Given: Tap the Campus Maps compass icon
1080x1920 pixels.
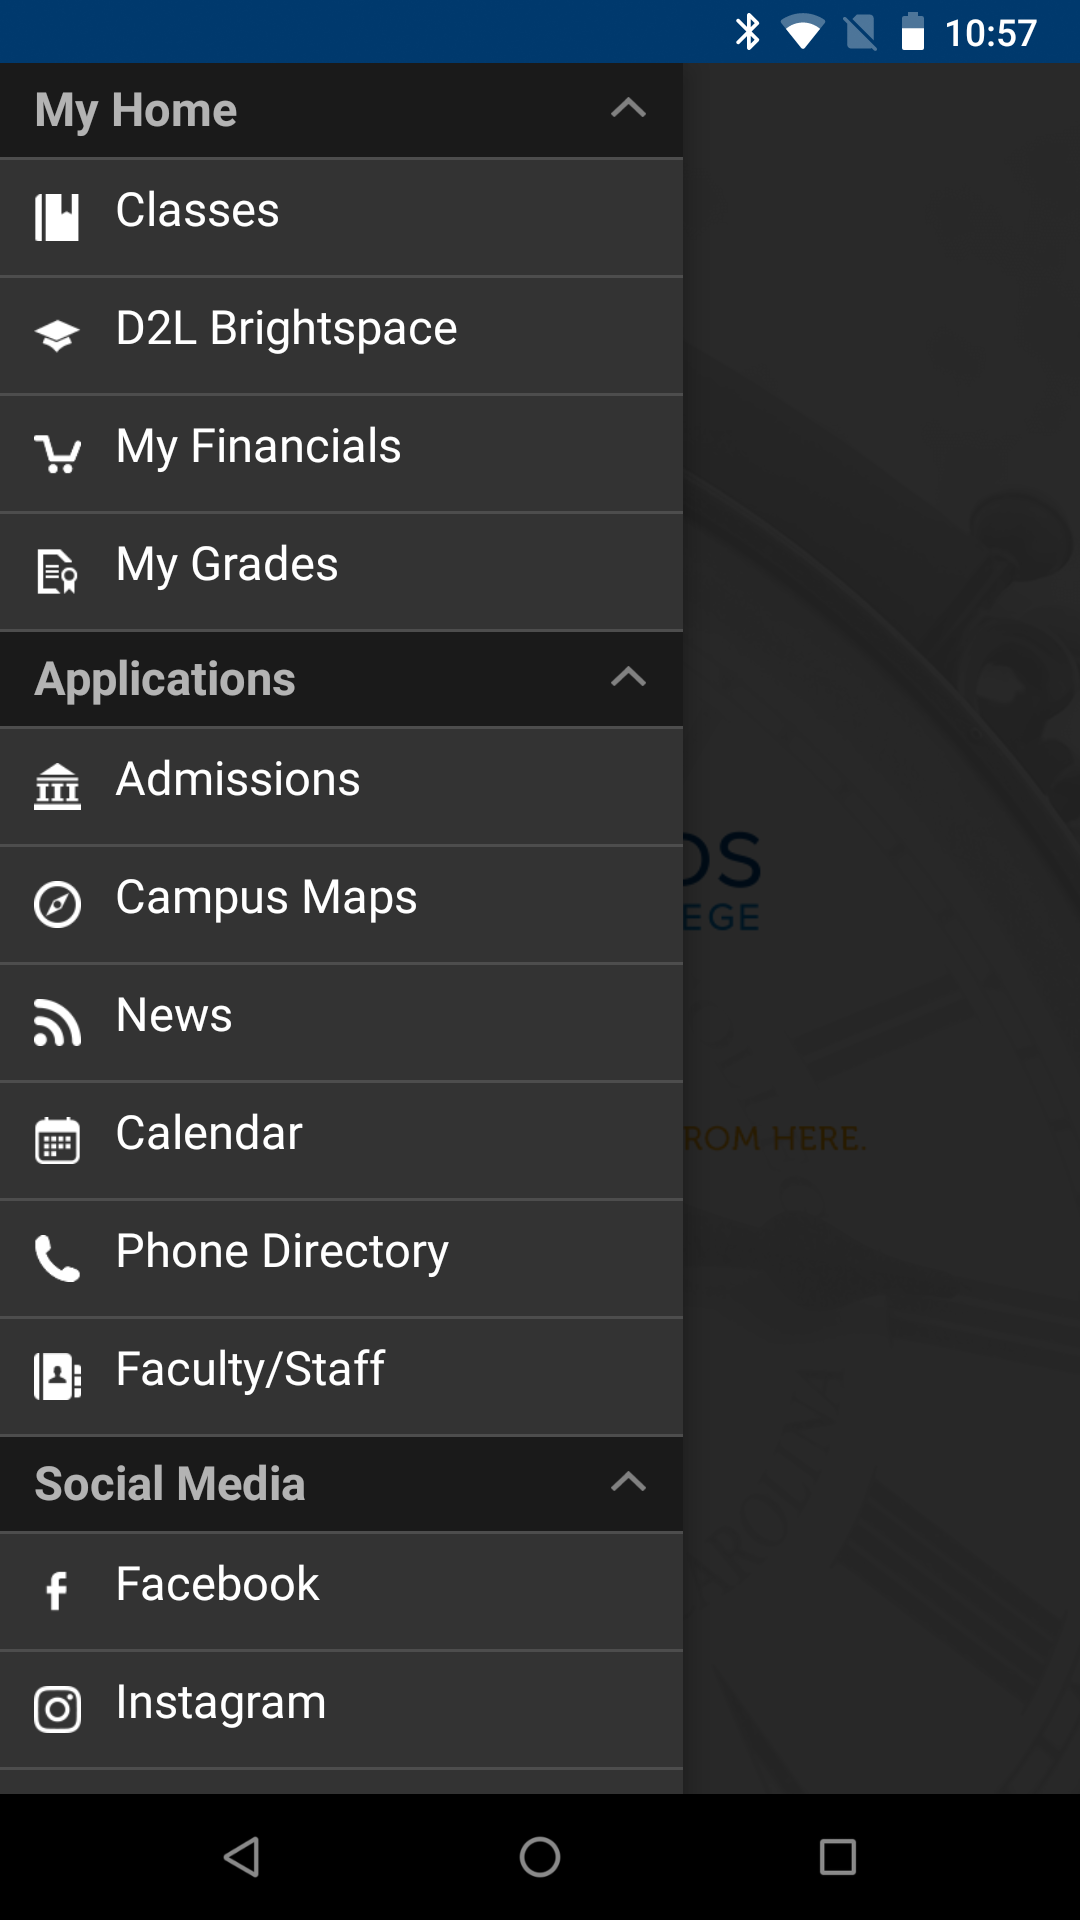Looking at the screenshot, I should [x=57, y=904].
